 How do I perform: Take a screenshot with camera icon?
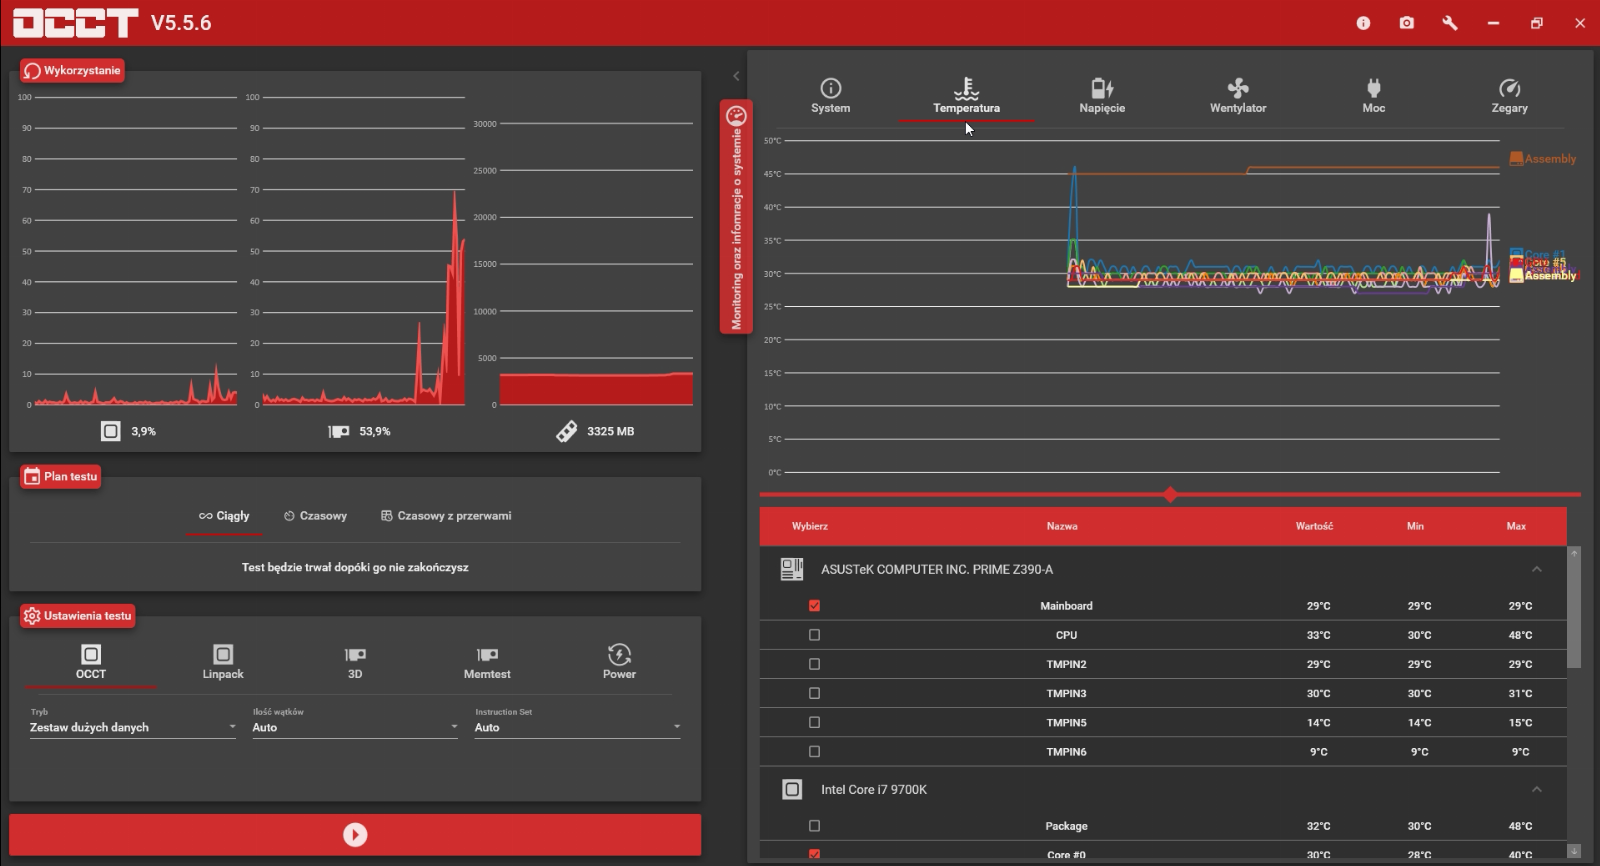pos(1407,23)
